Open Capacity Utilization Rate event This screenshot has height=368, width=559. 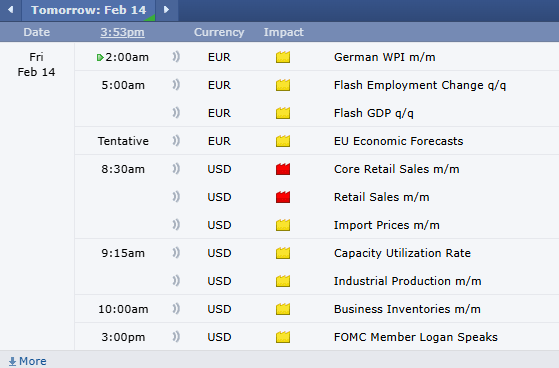point(402,253)
